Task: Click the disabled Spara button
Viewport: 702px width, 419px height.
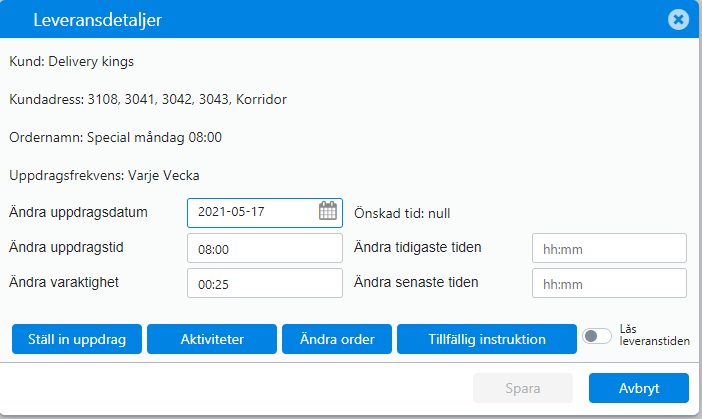Action: pyautogui.click(x=523, y=388)
